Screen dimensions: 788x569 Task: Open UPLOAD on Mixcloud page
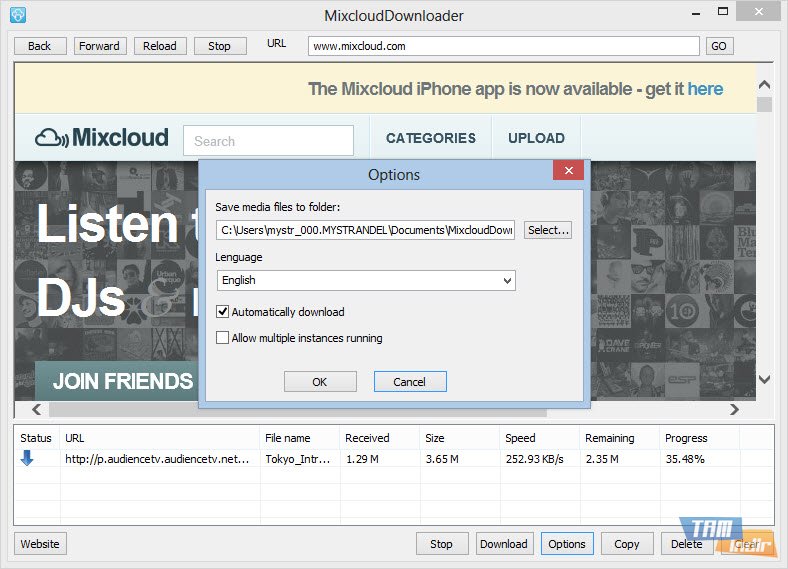pyautogui.click(x=536, y=138)
